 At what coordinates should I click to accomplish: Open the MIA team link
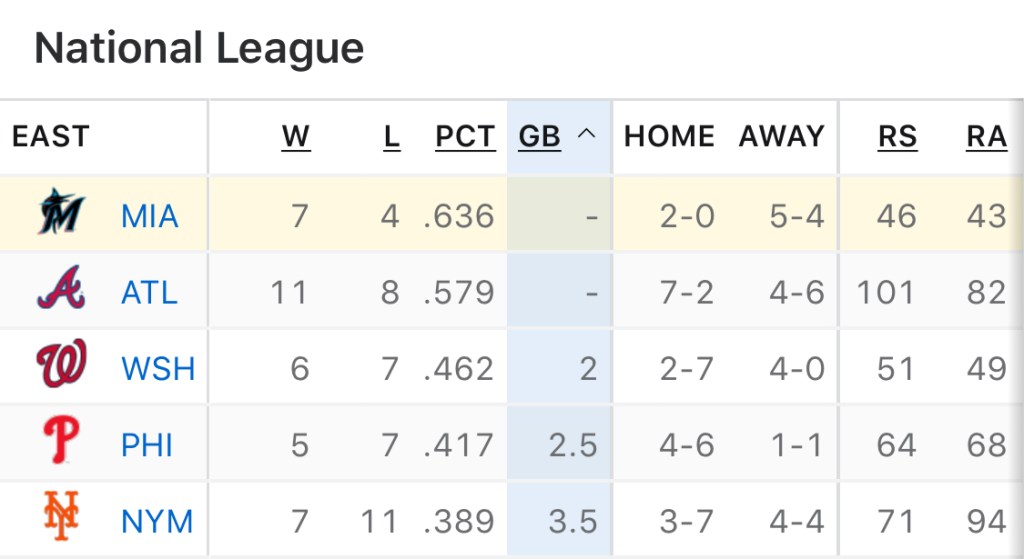coord(150,215)
